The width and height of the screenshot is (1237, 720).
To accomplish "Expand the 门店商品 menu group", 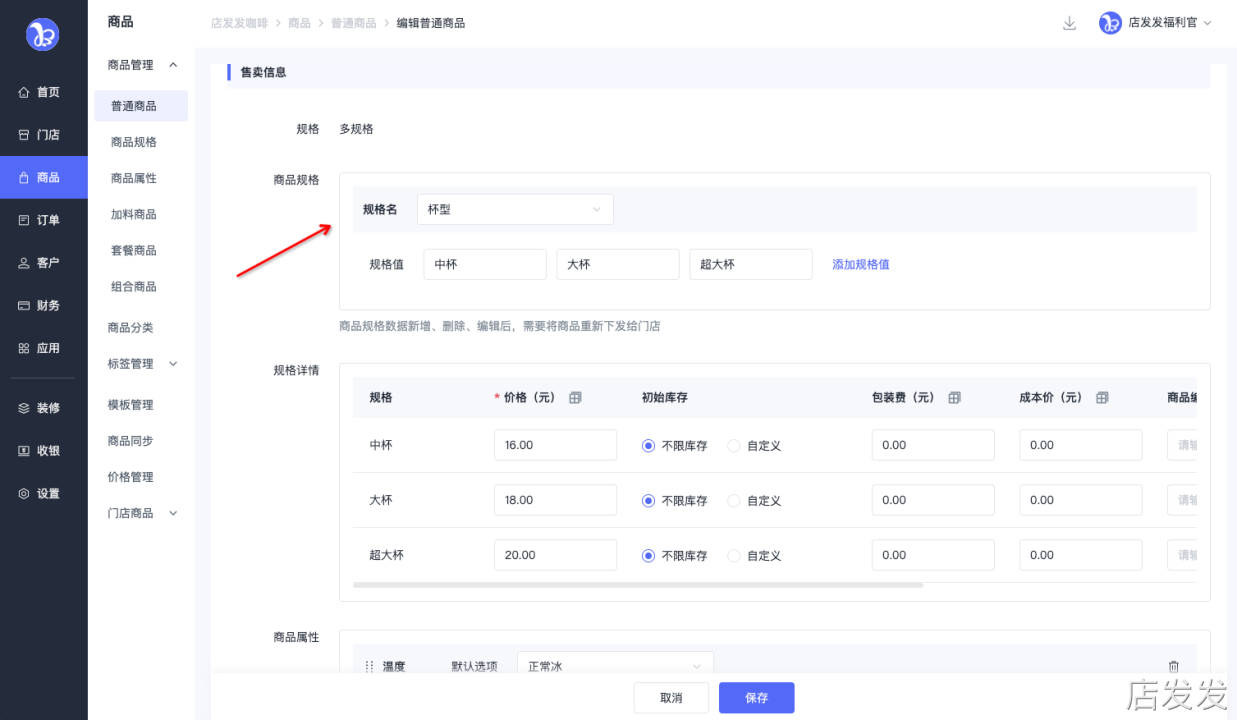I will [173, 513].
